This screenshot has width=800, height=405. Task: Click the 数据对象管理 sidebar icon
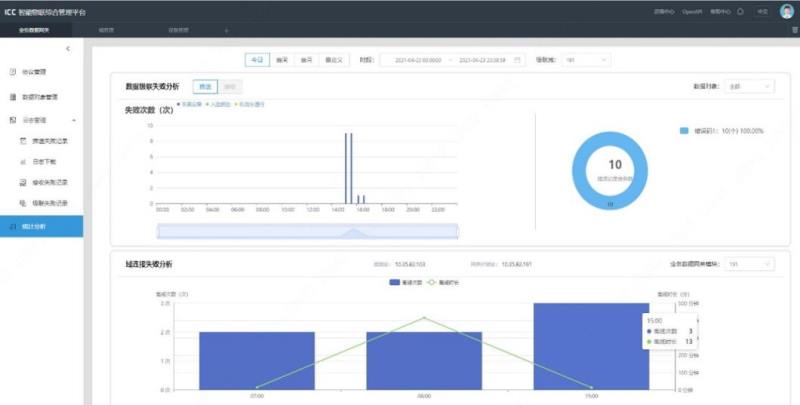pos(13,97)
